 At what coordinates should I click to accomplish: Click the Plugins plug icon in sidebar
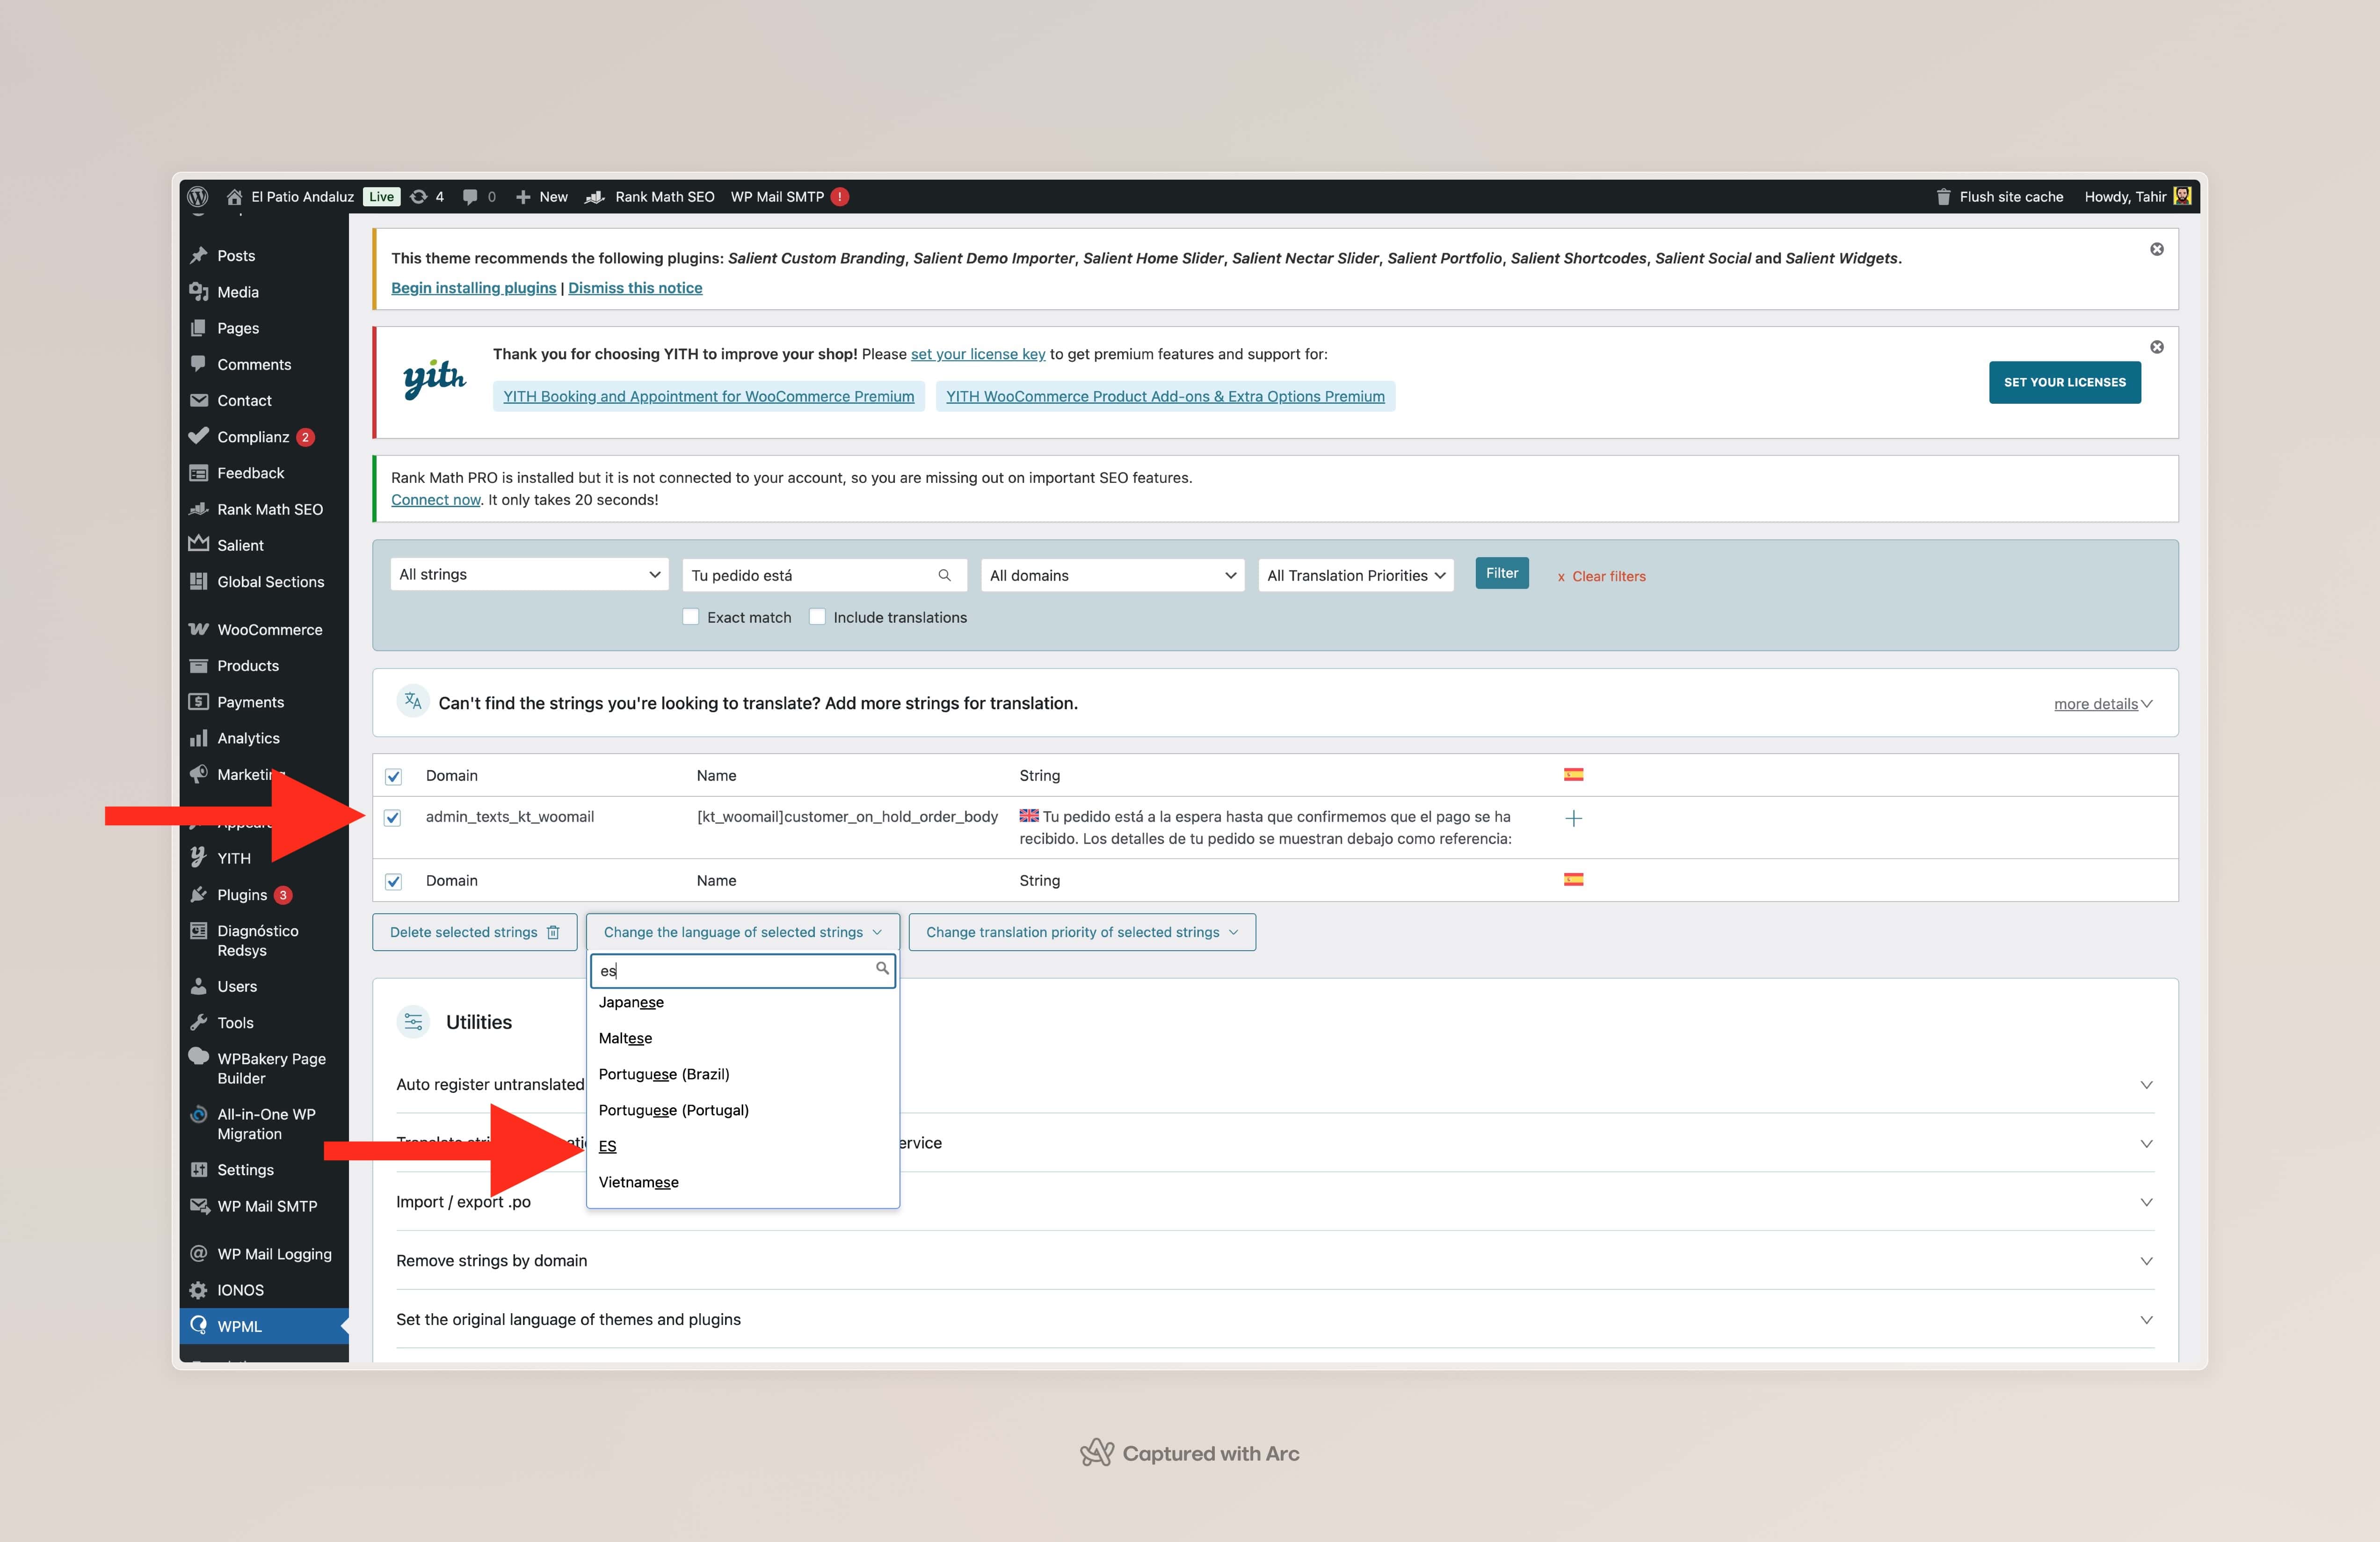tap(199, 894)
